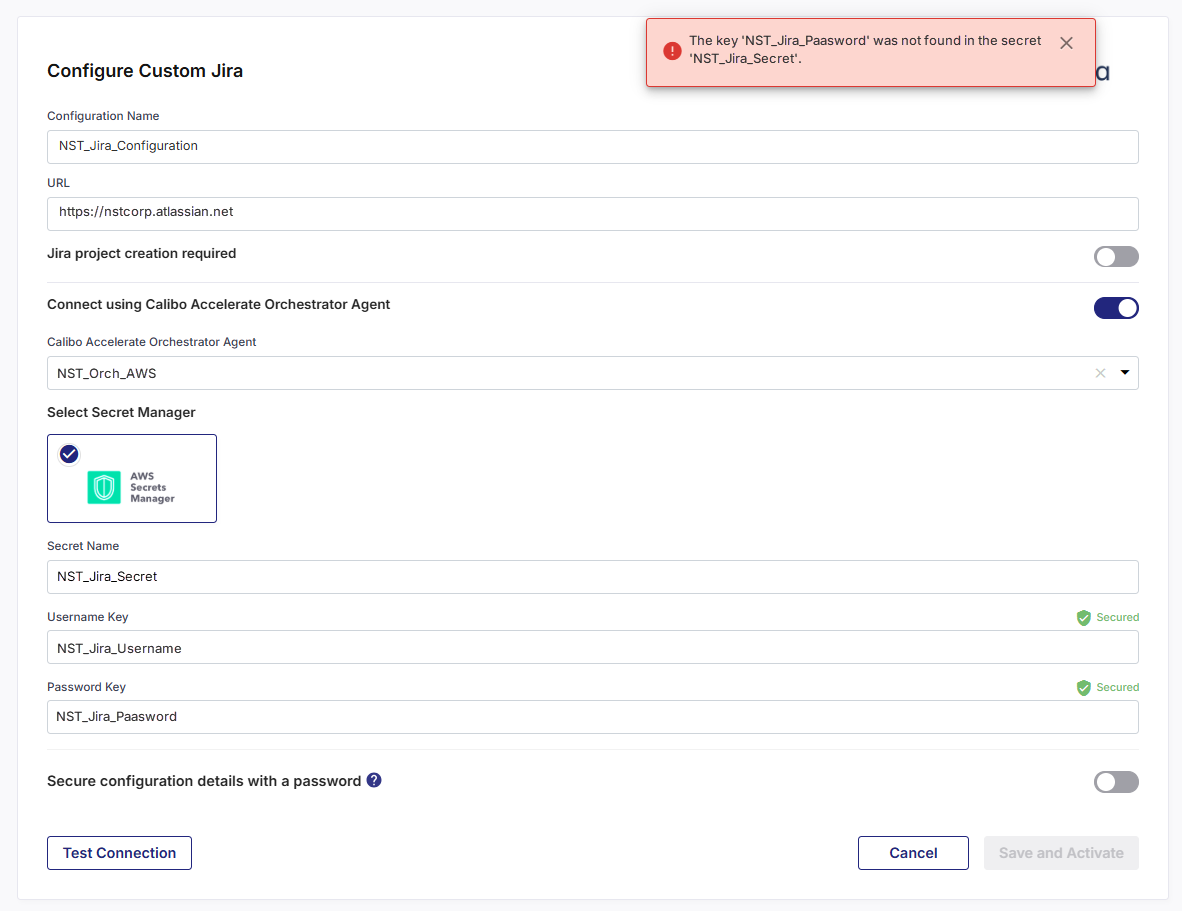Click the AWS Secrets Manager logo icon
The height and width of the screenshot is (911, 1182).
pyautogui.click(x=103, y=487)
